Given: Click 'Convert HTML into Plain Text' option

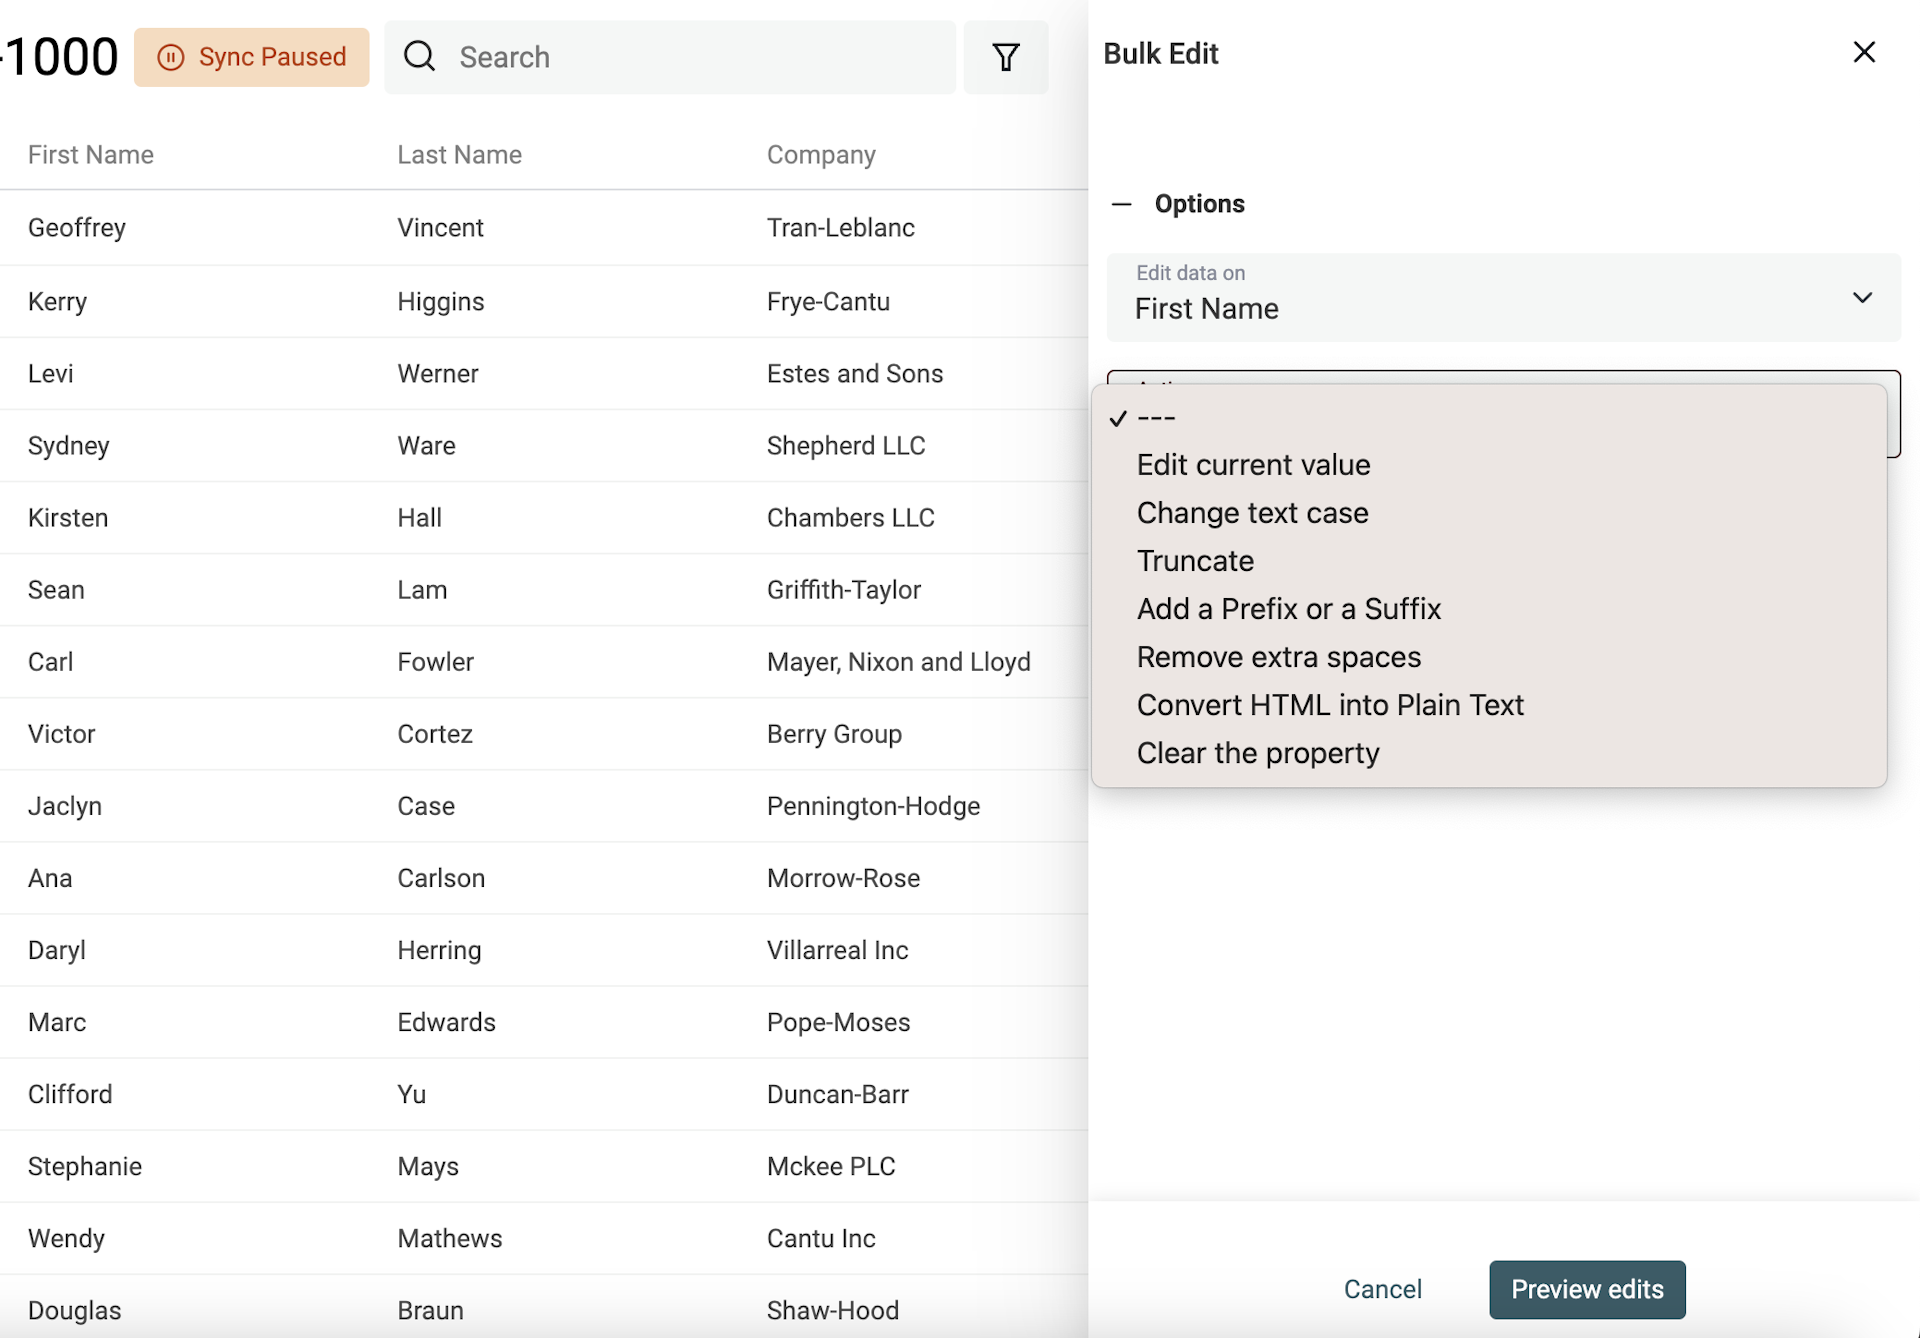Looking at the screenshot, I should [1331, 703].
